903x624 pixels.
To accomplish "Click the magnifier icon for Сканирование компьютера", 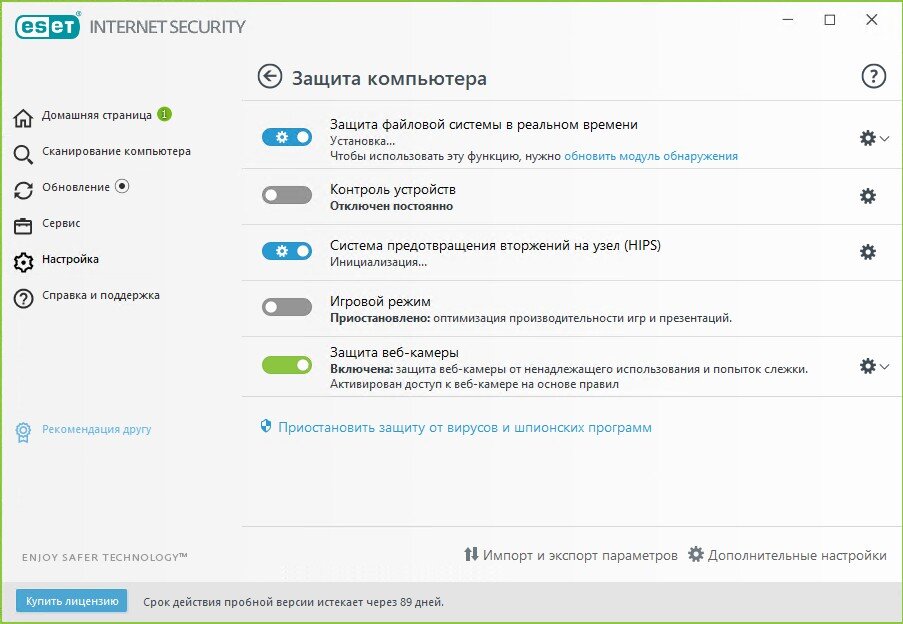I will tap(23, 154).
